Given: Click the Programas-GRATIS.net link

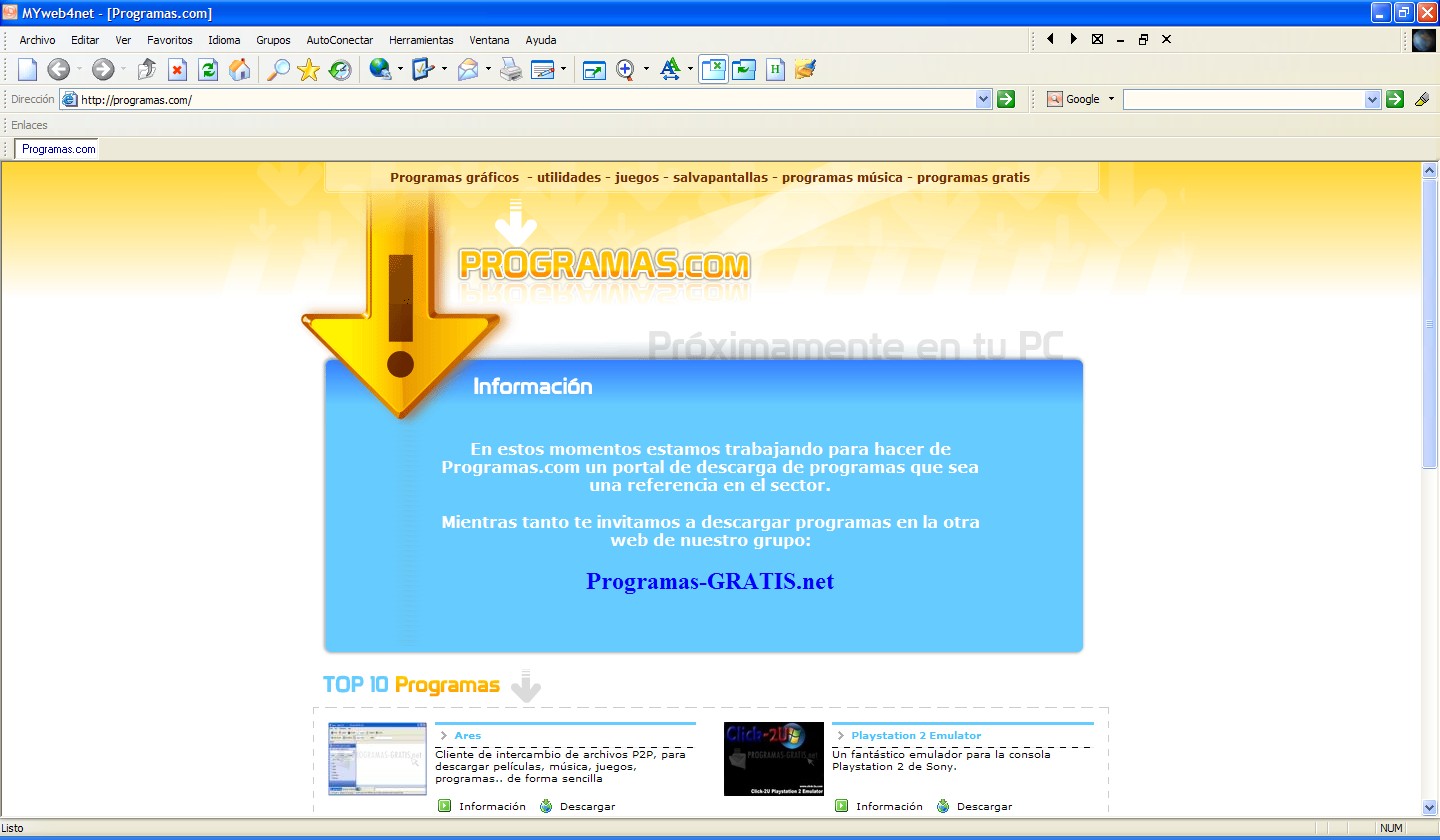Looking at the screenshot, I should 710,581.
